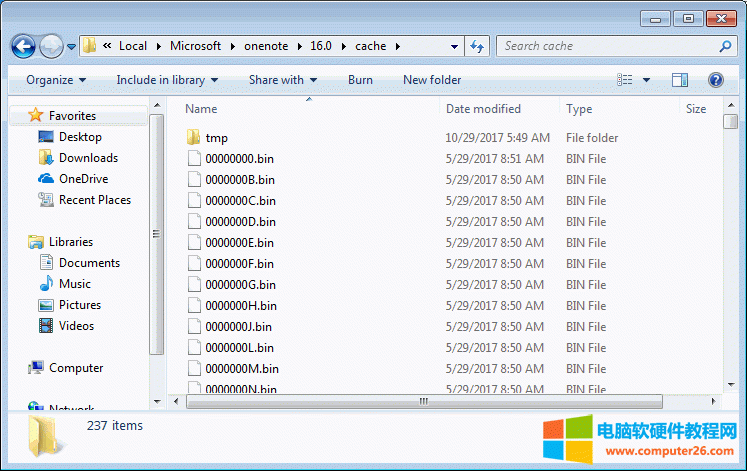Click the search magnifier icon

(725, 46)
